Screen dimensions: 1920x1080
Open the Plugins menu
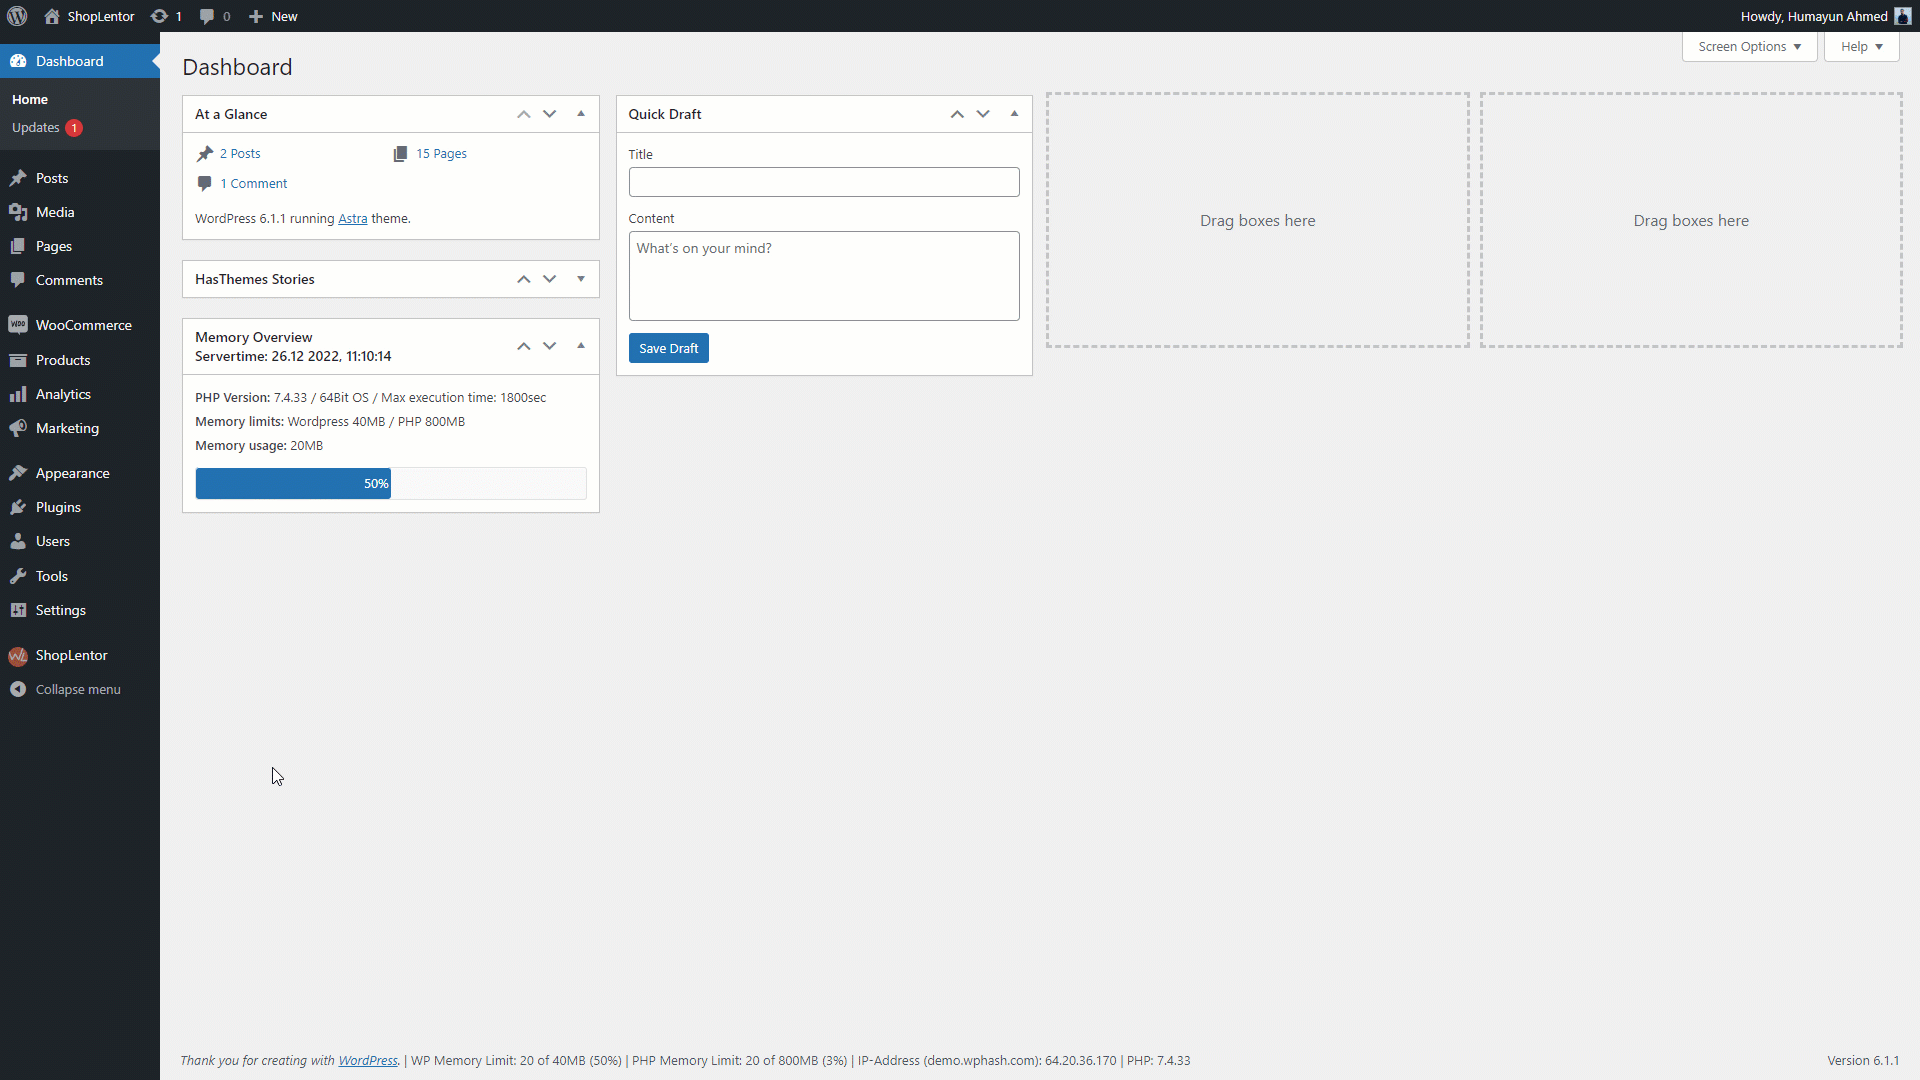(58, 507)
